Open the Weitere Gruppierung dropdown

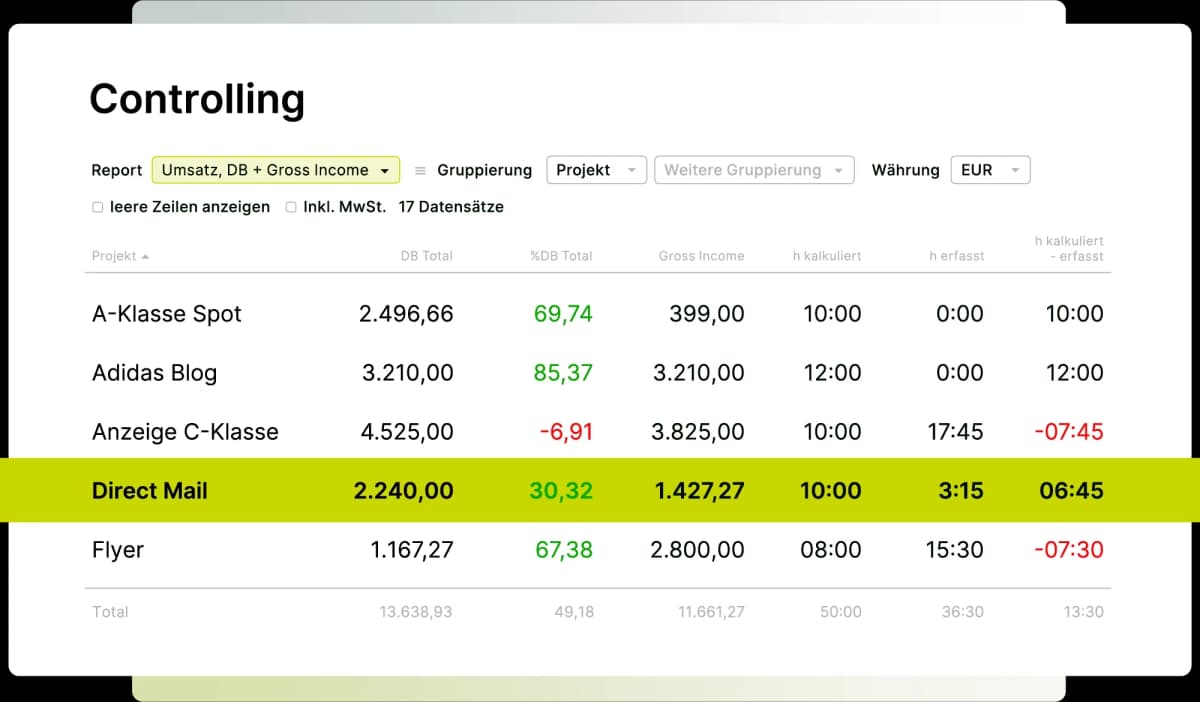754,170
